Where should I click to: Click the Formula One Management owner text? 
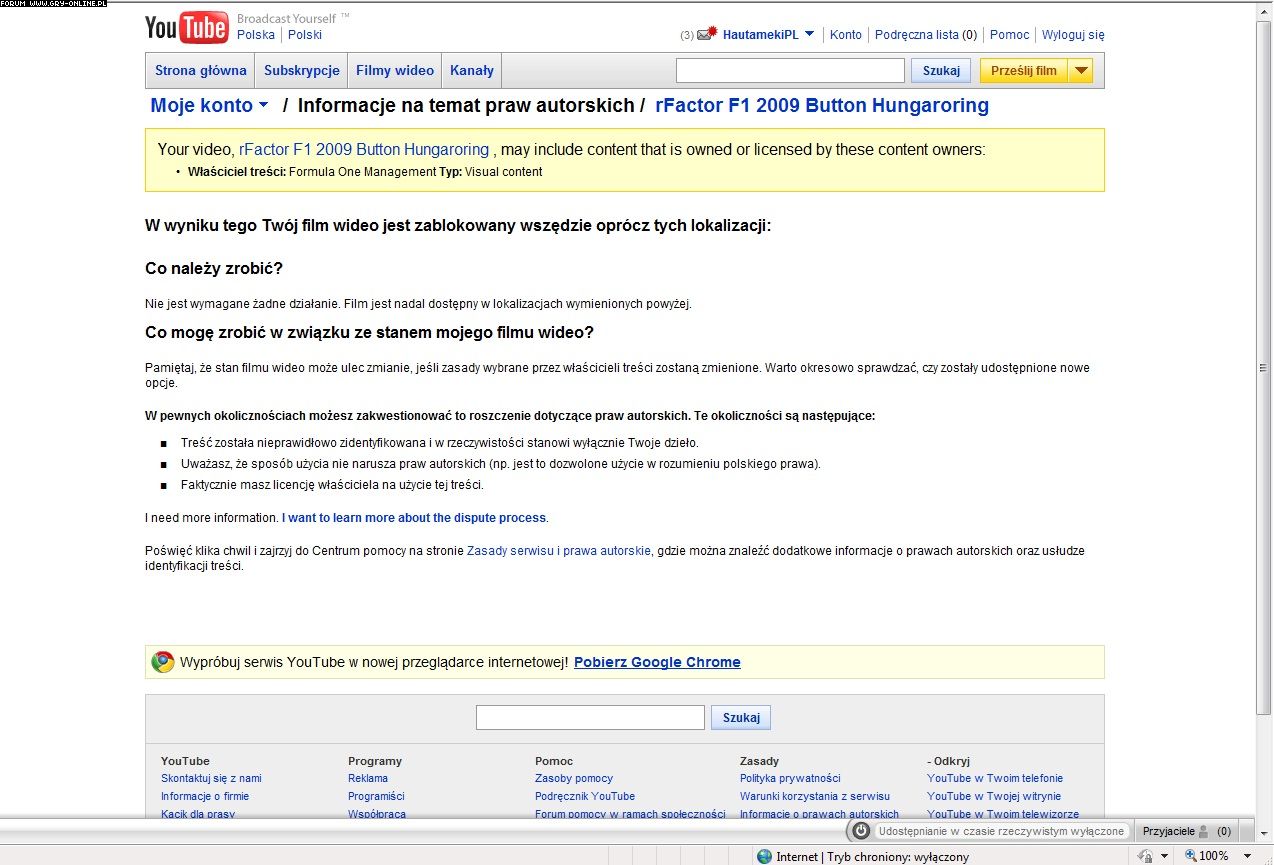pyautogui.click(x=362, y=172)
